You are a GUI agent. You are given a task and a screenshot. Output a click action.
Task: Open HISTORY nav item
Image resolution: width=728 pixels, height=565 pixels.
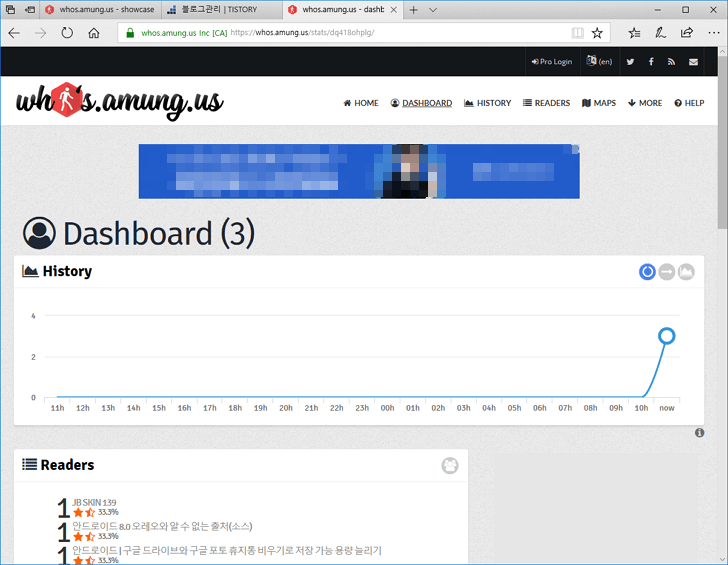coord(488,103)
